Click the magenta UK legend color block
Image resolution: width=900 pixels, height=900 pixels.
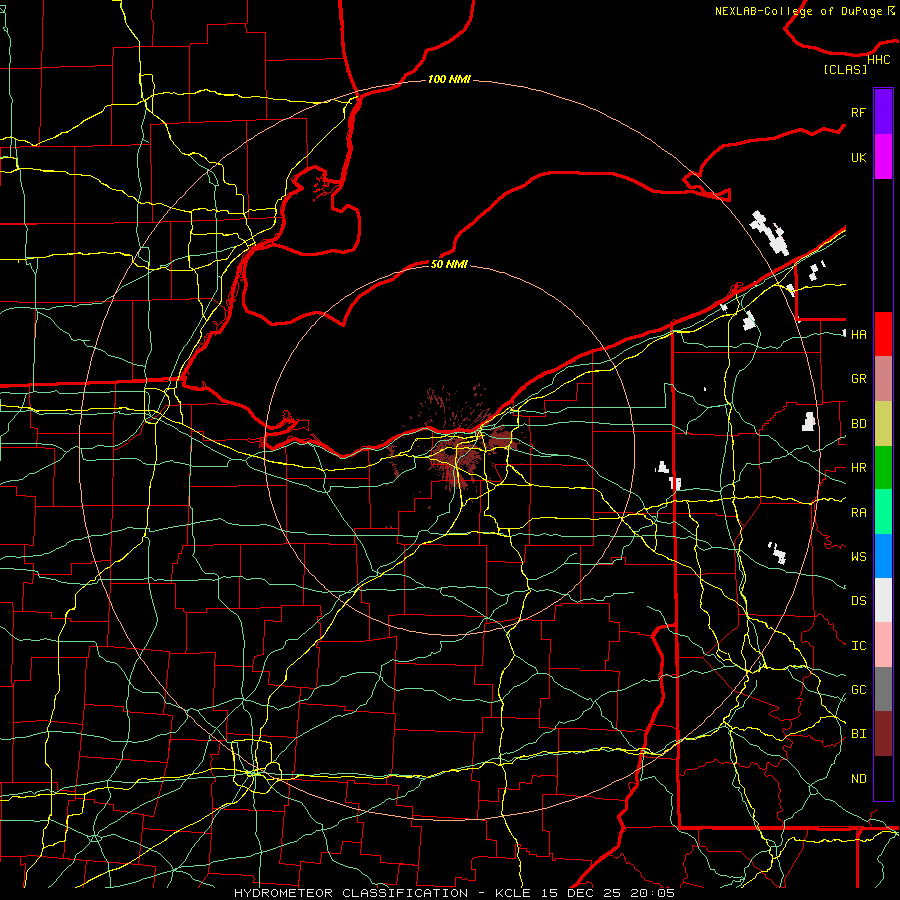point(883,157)
